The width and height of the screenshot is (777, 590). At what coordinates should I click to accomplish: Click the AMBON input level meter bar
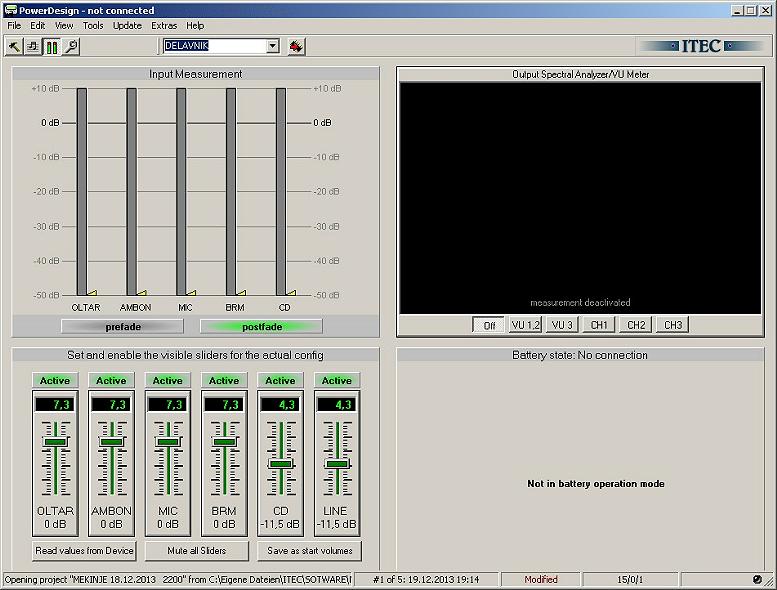point(131,192)
